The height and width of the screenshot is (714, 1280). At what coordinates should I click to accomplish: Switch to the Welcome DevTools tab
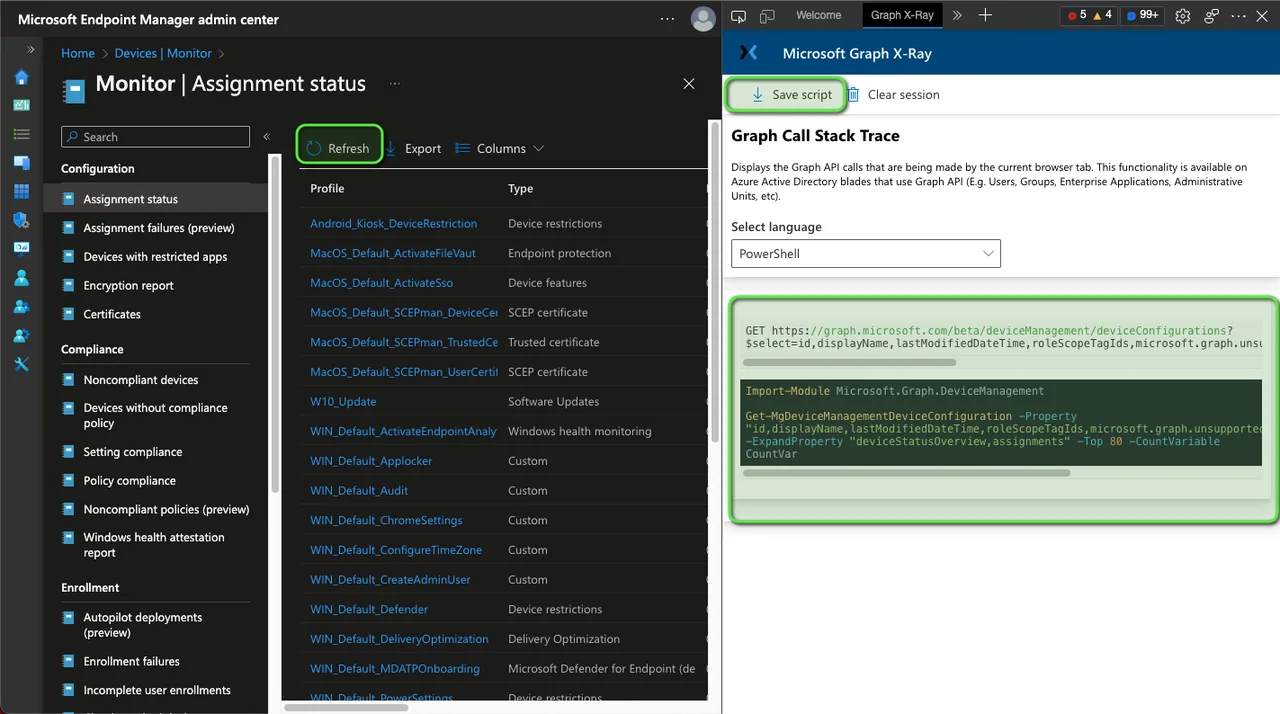(818, 15)
